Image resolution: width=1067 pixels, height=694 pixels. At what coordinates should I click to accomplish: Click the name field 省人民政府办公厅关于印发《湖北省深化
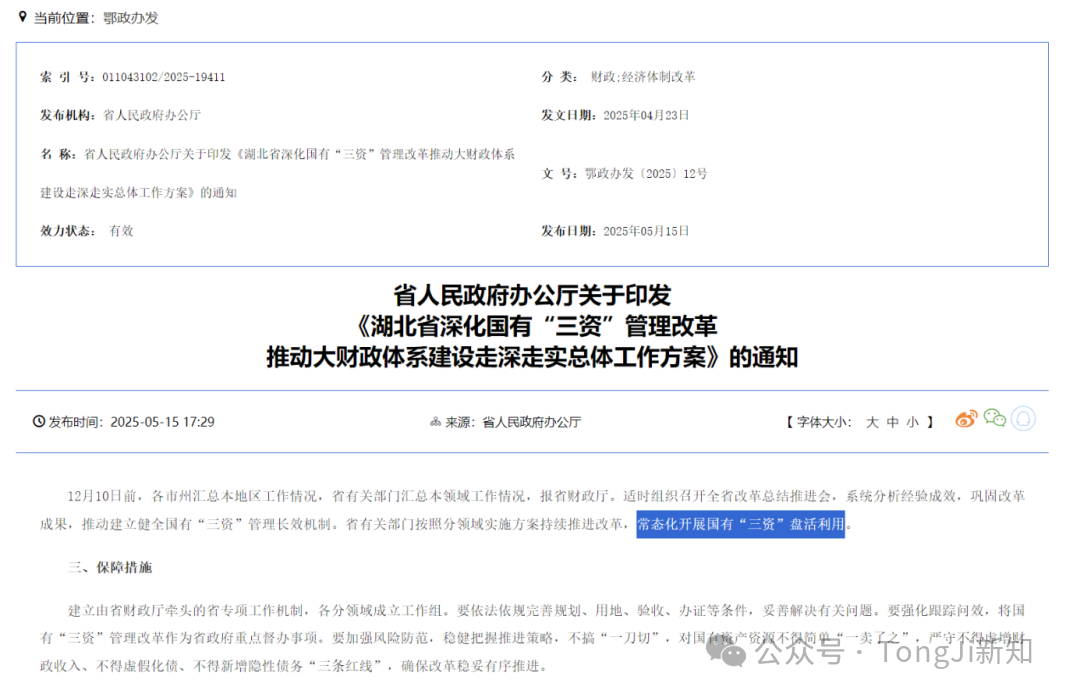click(x=278, y=174)
